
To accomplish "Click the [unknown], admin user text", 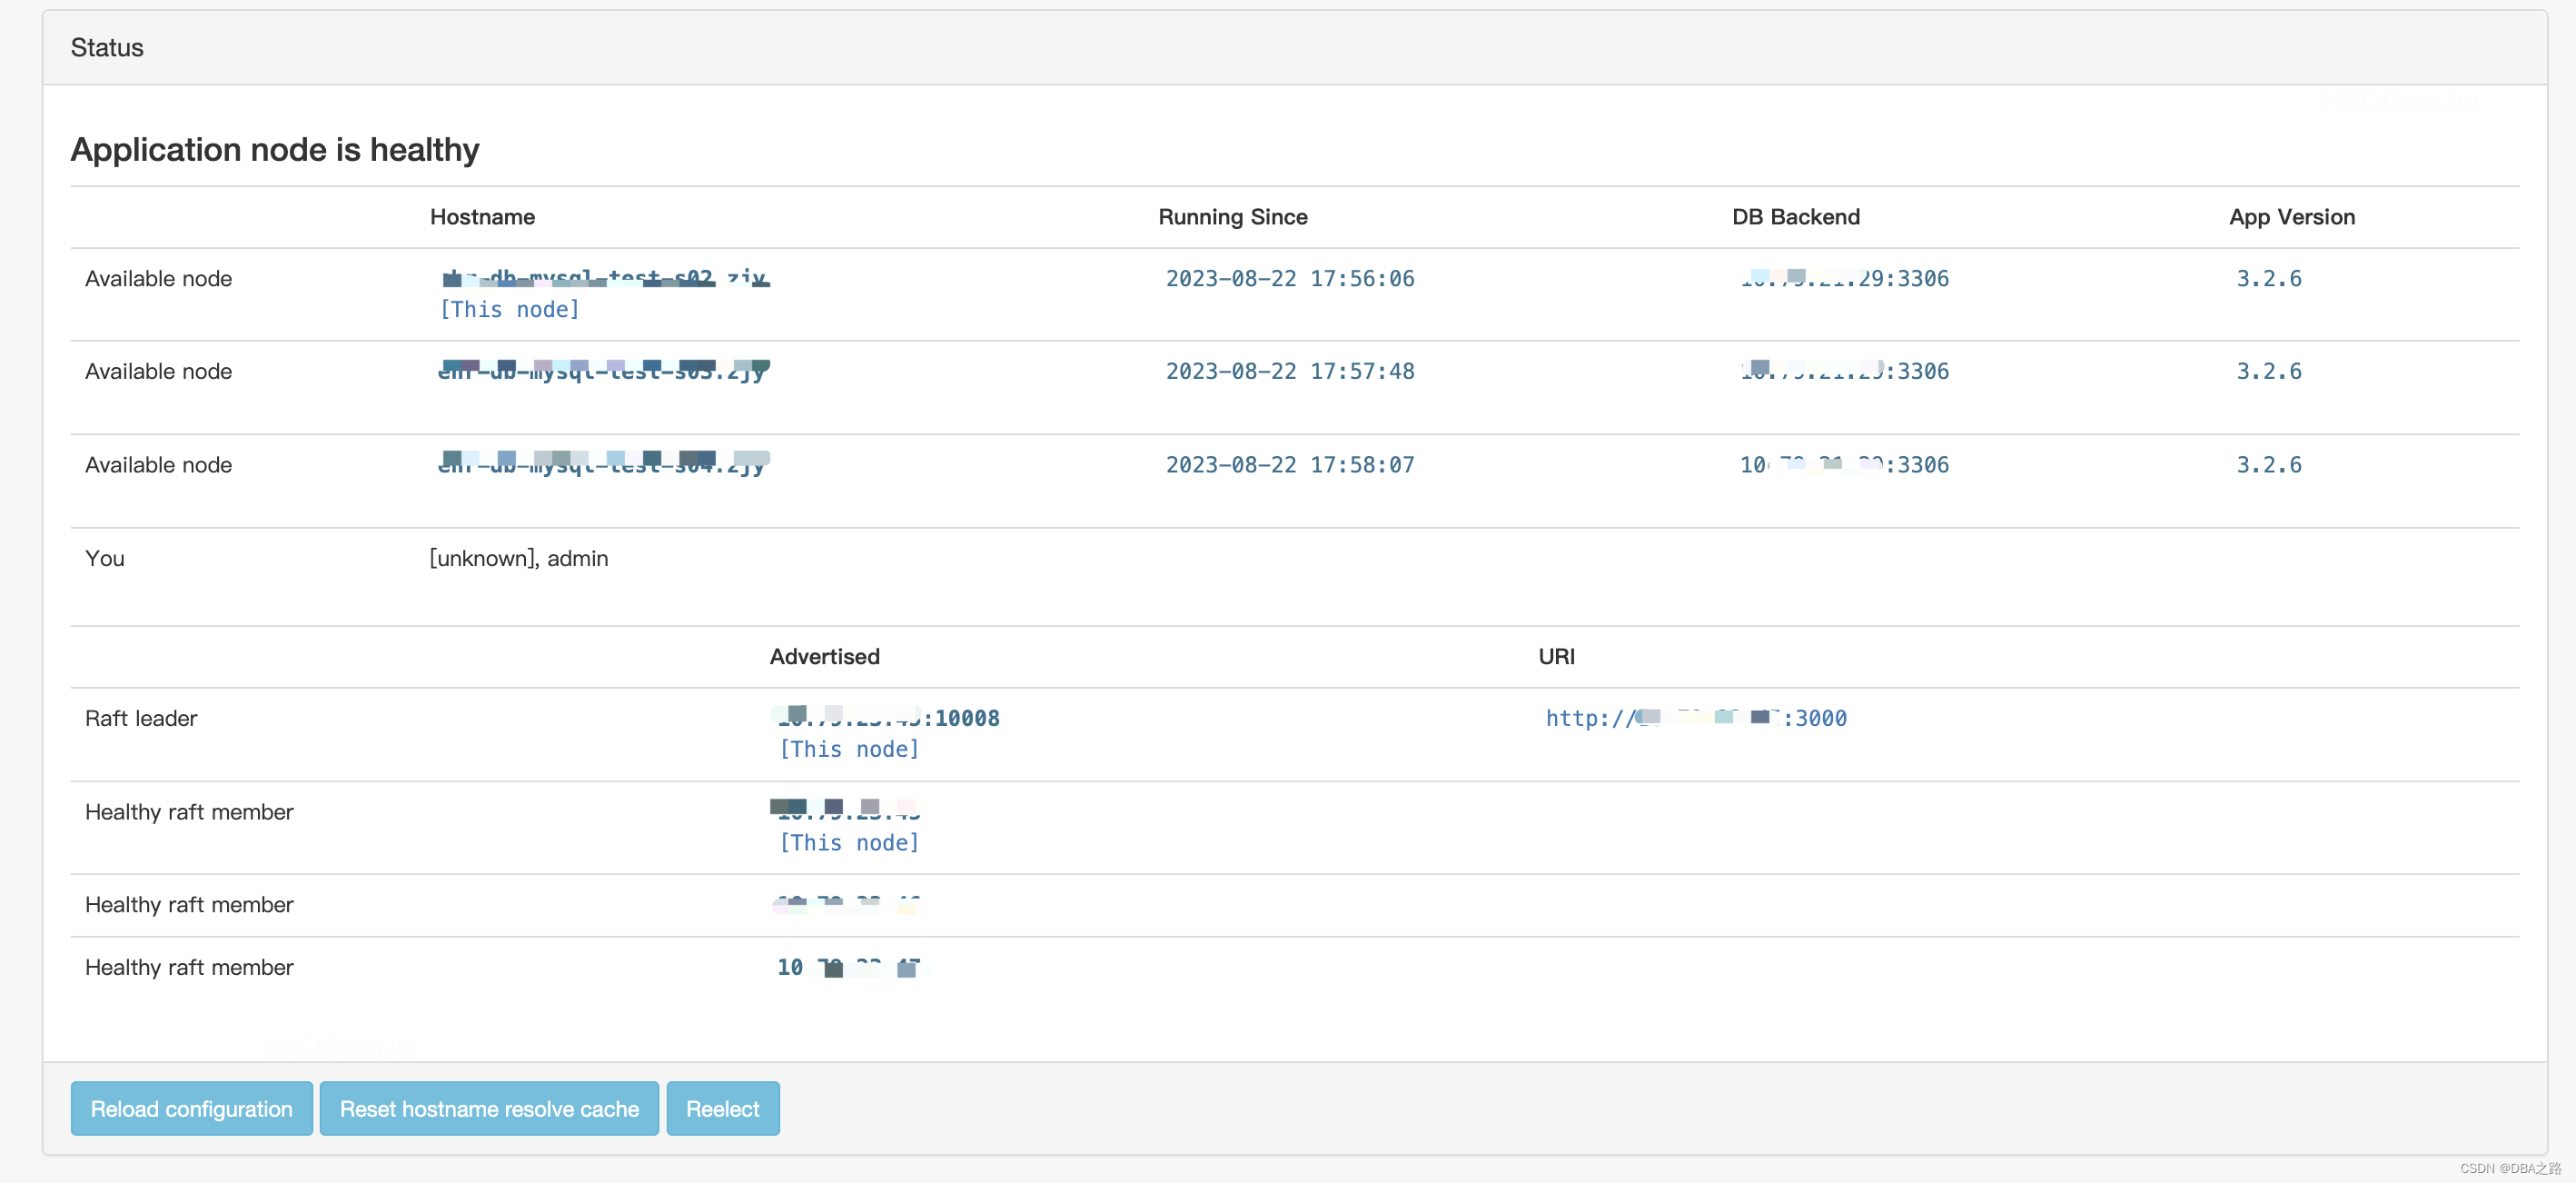I will (518, 558).
